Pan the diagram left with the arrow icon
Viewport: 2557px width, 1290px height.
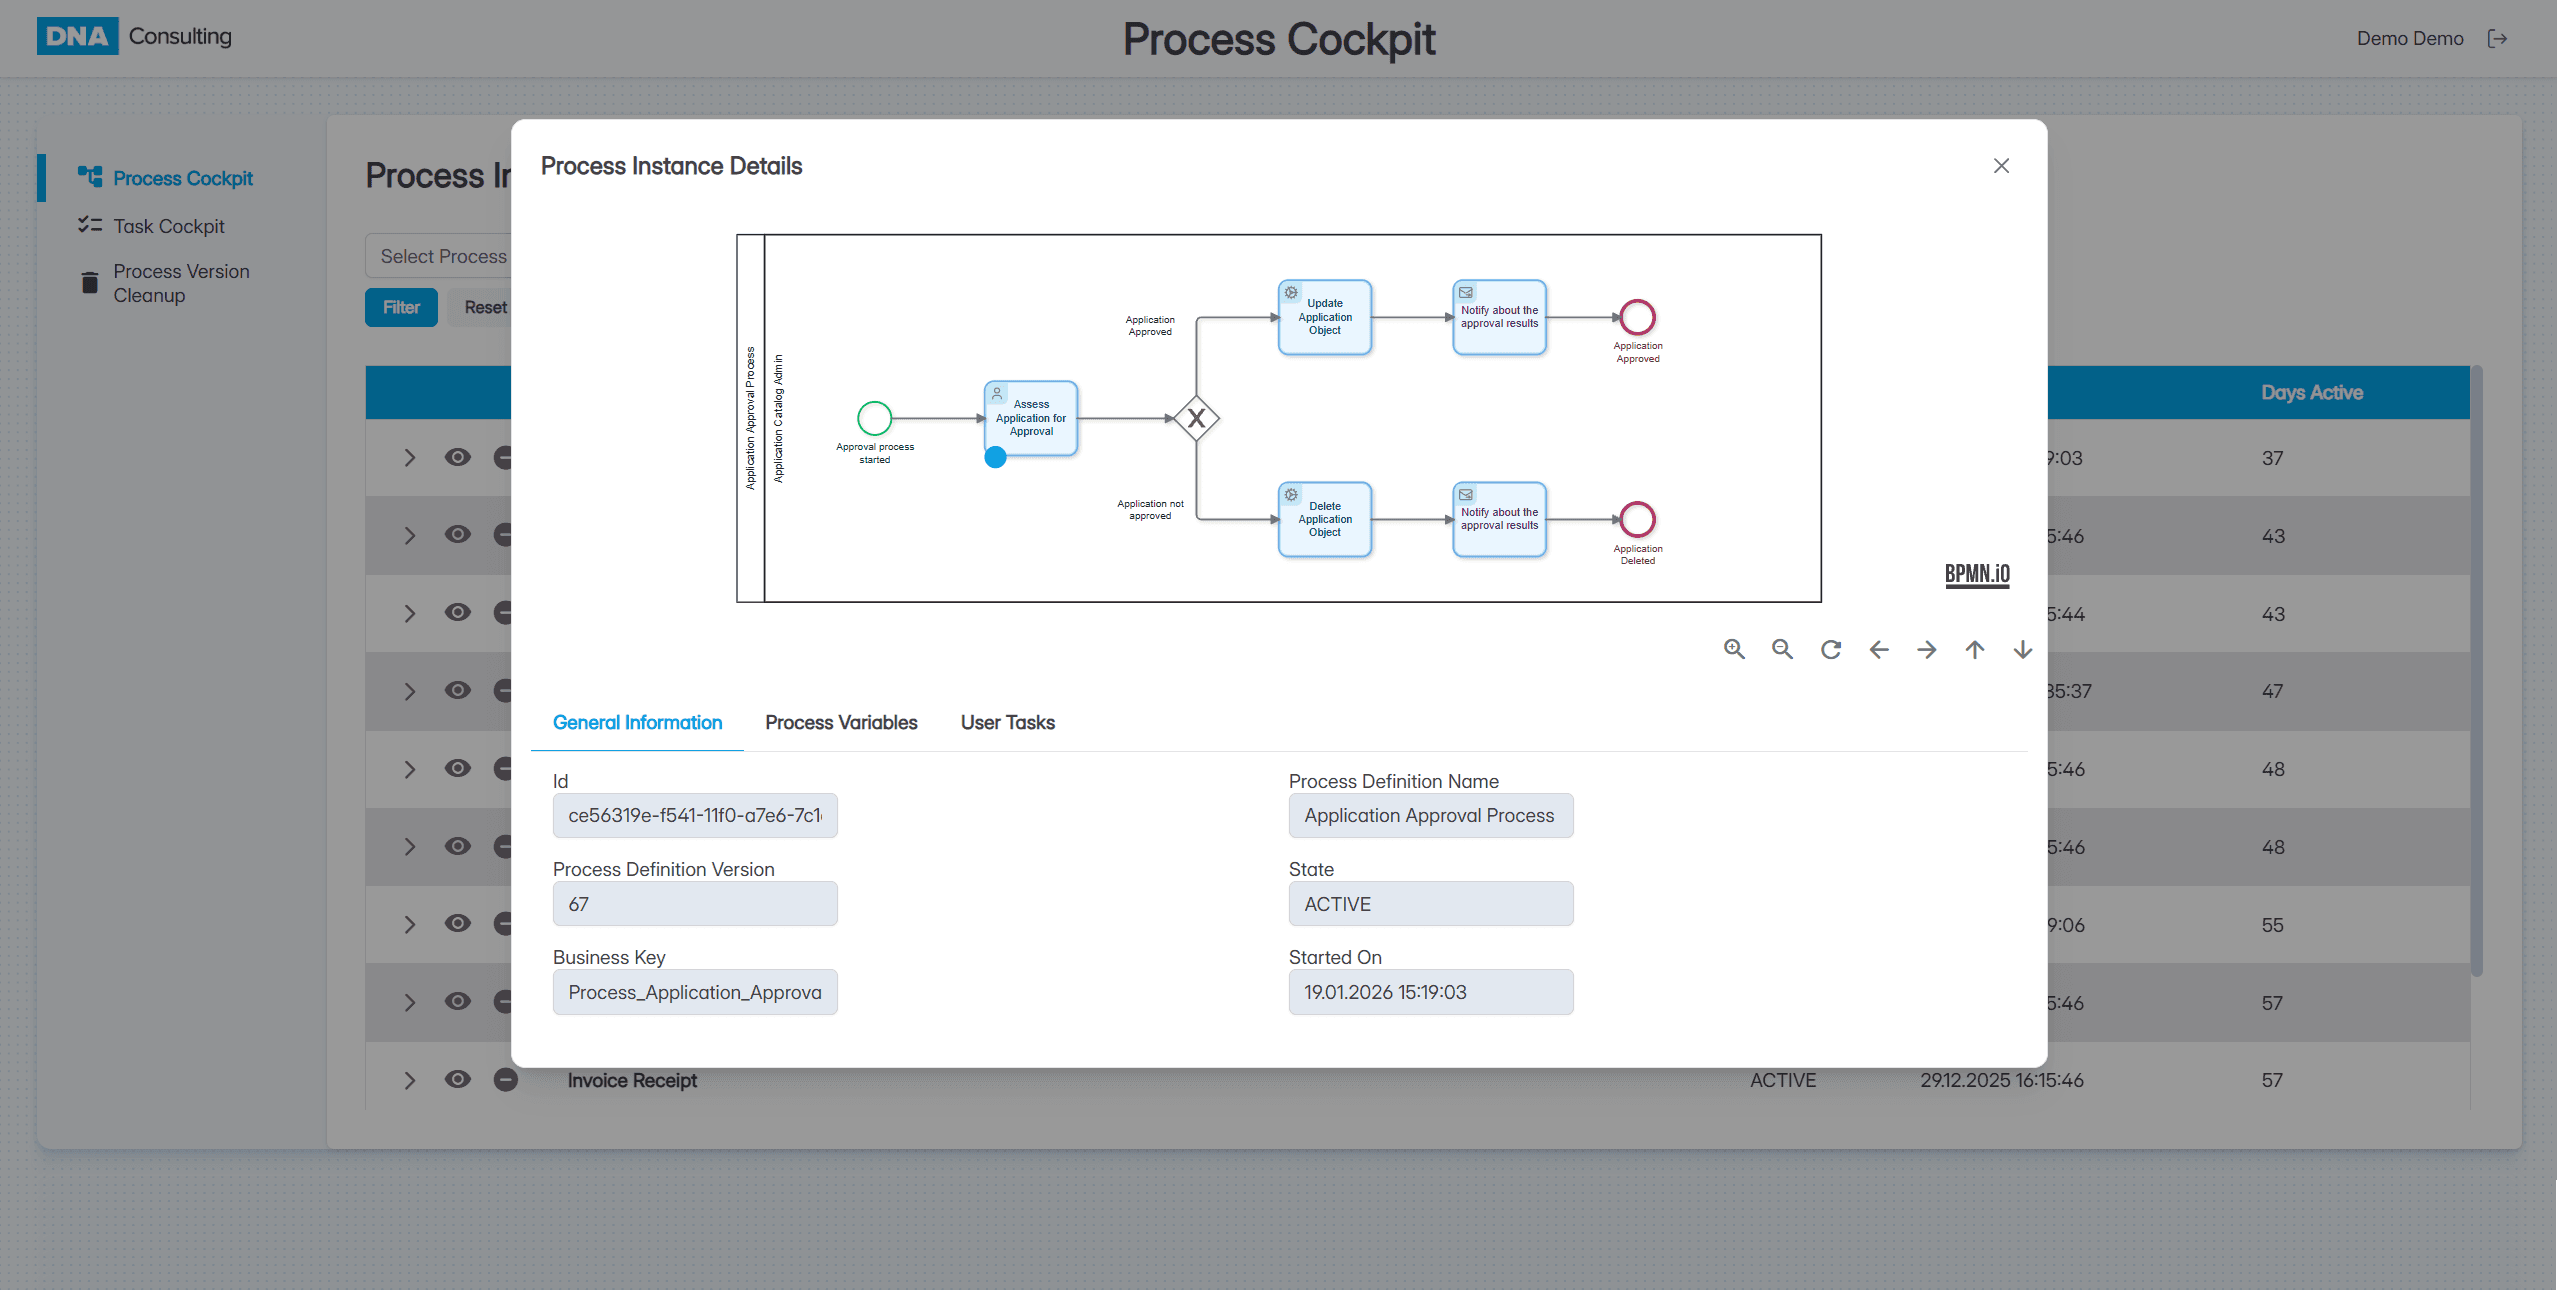click(x=1878, y=650)
